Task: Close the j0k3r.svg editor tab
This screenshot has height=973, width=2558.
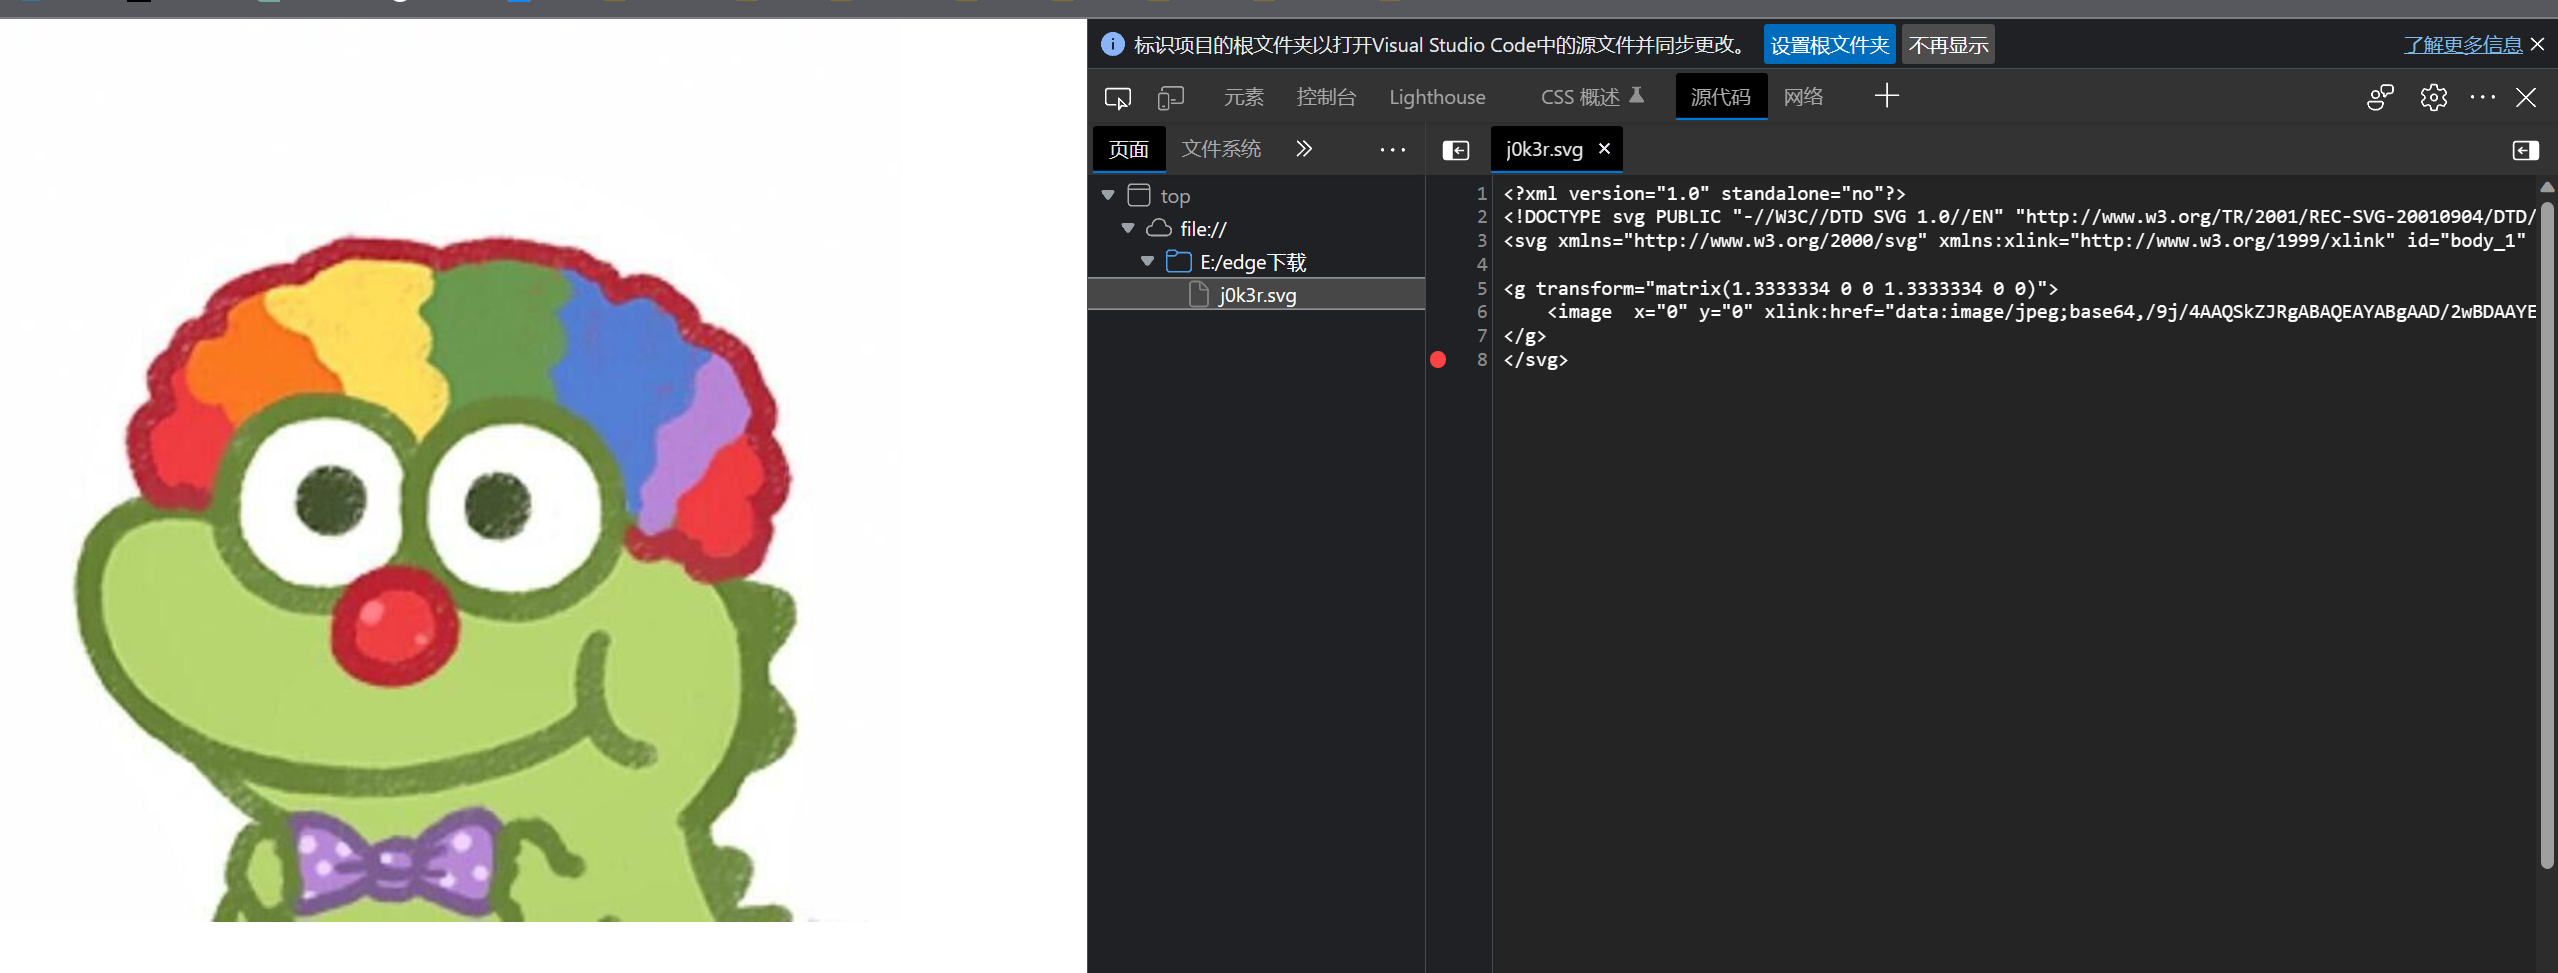Action: tap(1604, 148)
